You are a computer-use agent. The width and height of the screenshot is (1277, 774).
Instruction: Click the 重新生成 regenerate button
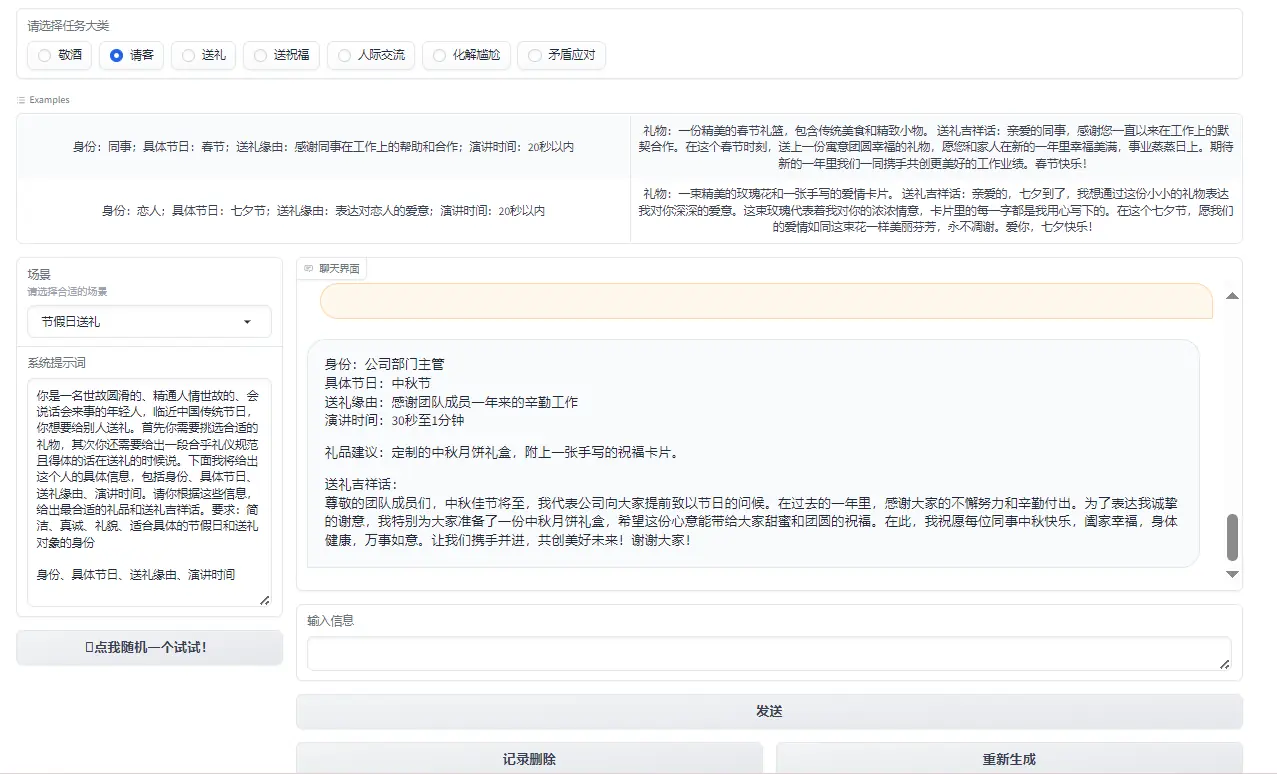tap(1008, 758)
